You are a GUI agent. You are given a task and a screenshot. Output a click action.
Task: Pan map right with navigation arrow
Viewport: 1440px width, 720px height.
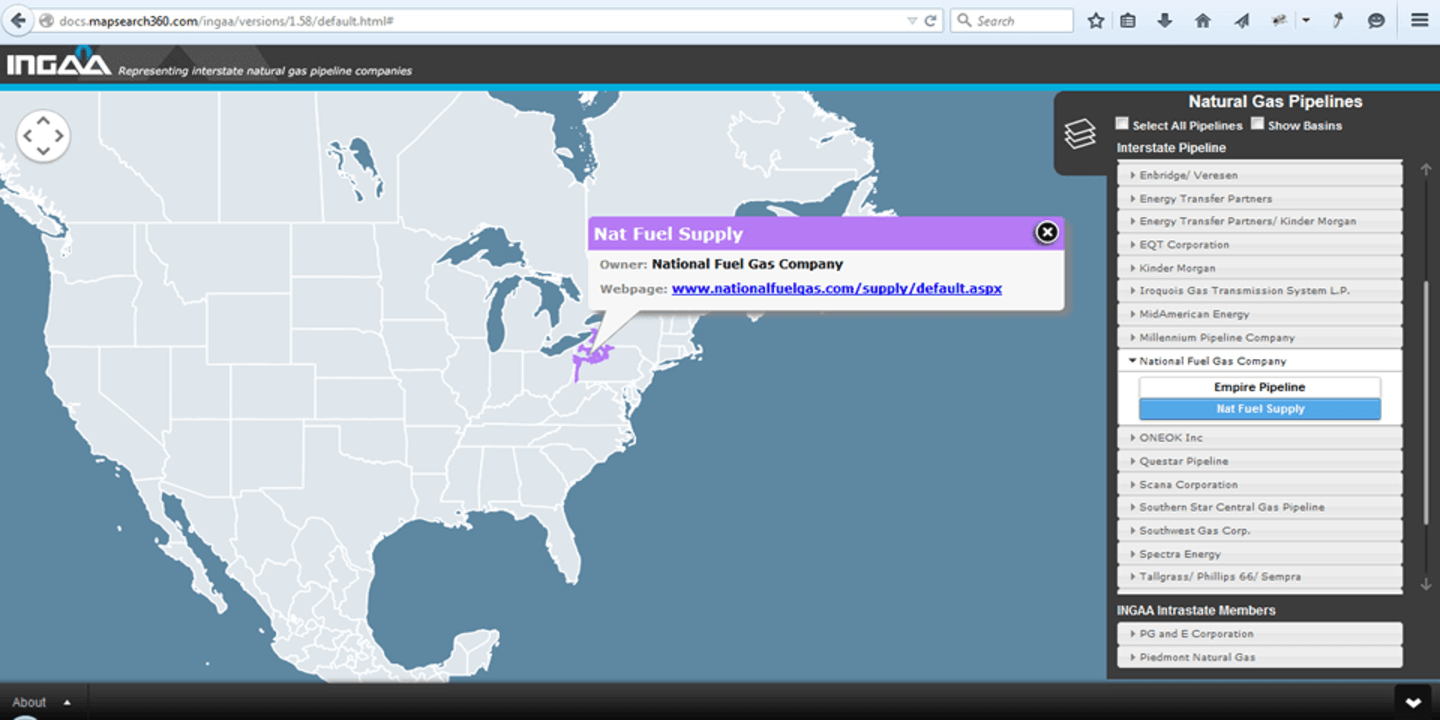[59, 135]
